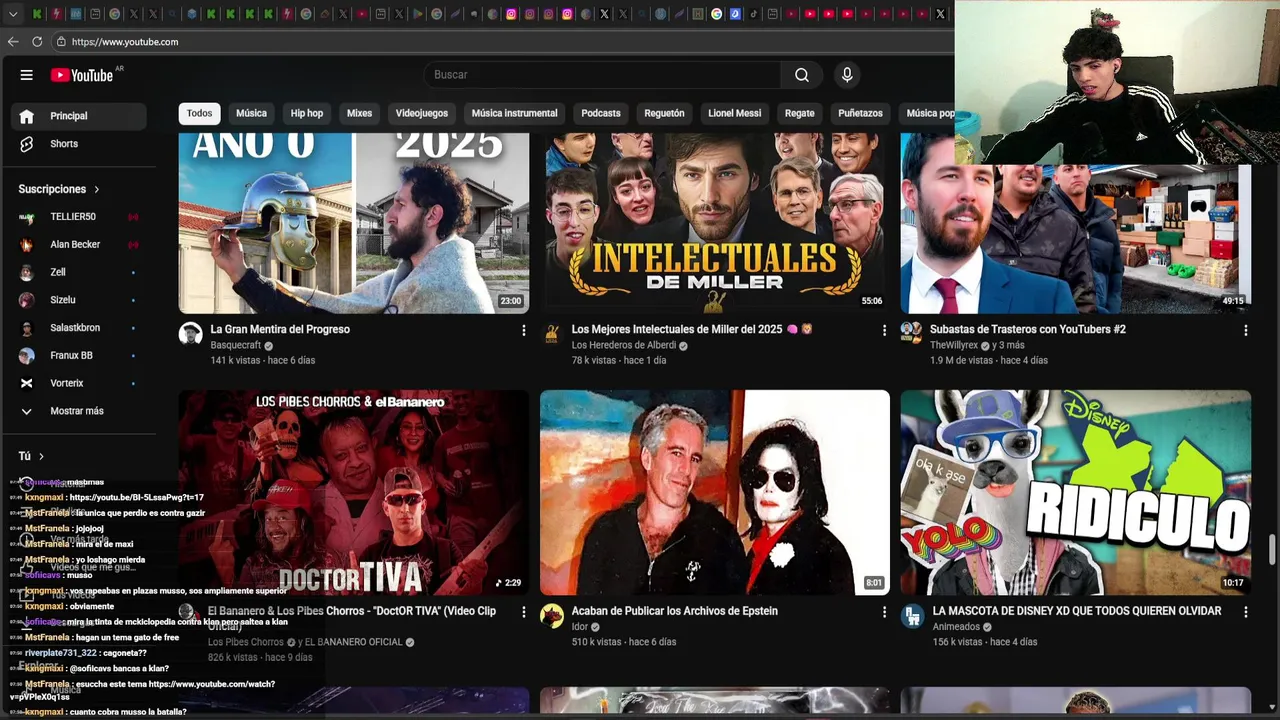This screenshot has height=720, width=1280.
Task: Open the YouTube hamburger guide menu
Action: pos(27,75)
